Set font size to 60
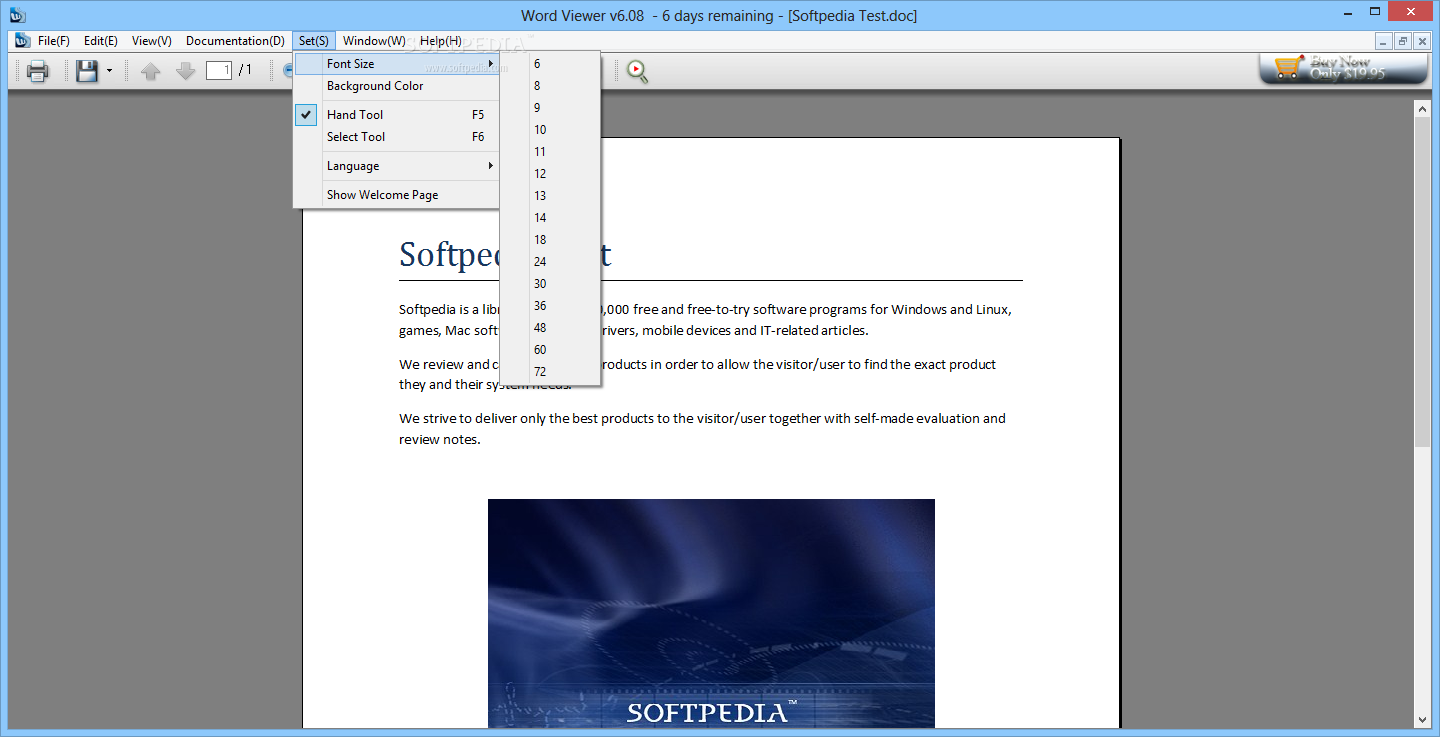 [x=550, y=350]
